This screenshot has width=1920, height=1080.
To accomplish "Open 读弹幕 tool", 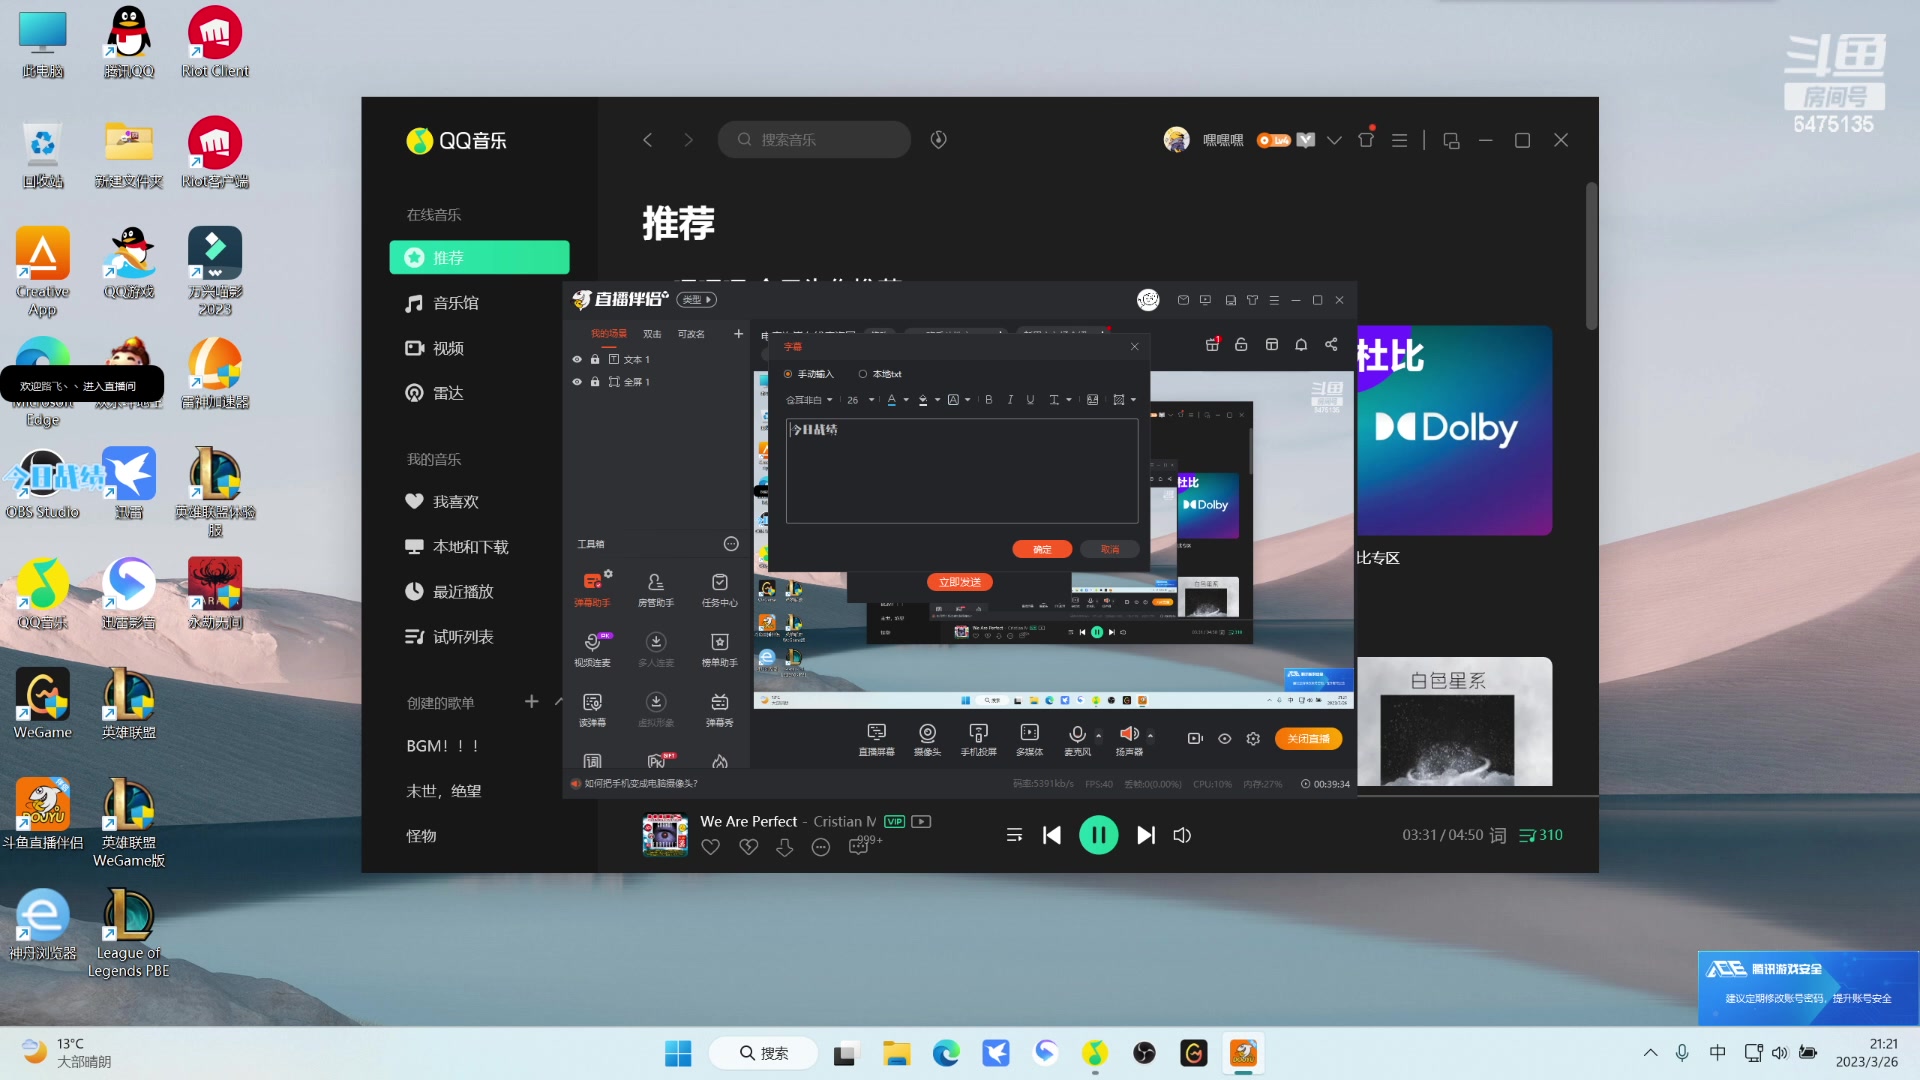I will pyautogui.click(x=593, y=709).
